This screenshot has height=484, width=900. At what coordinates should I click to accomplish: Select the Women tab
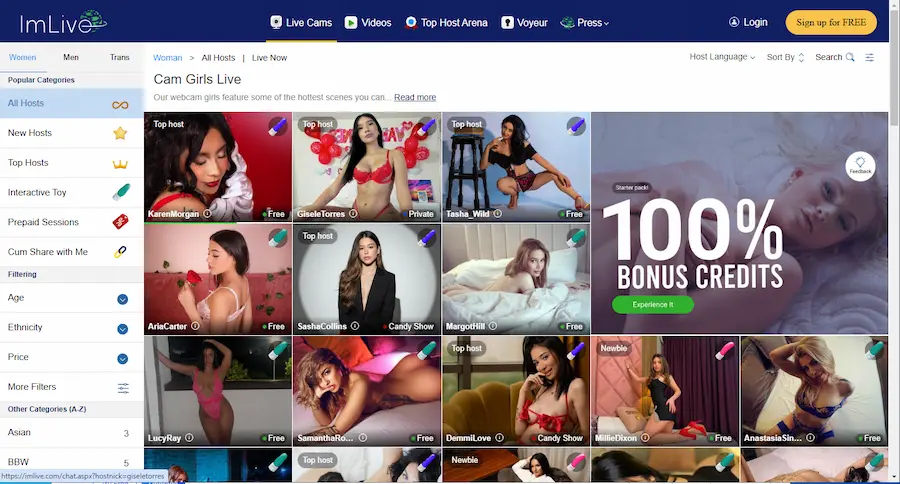(22, 57)
